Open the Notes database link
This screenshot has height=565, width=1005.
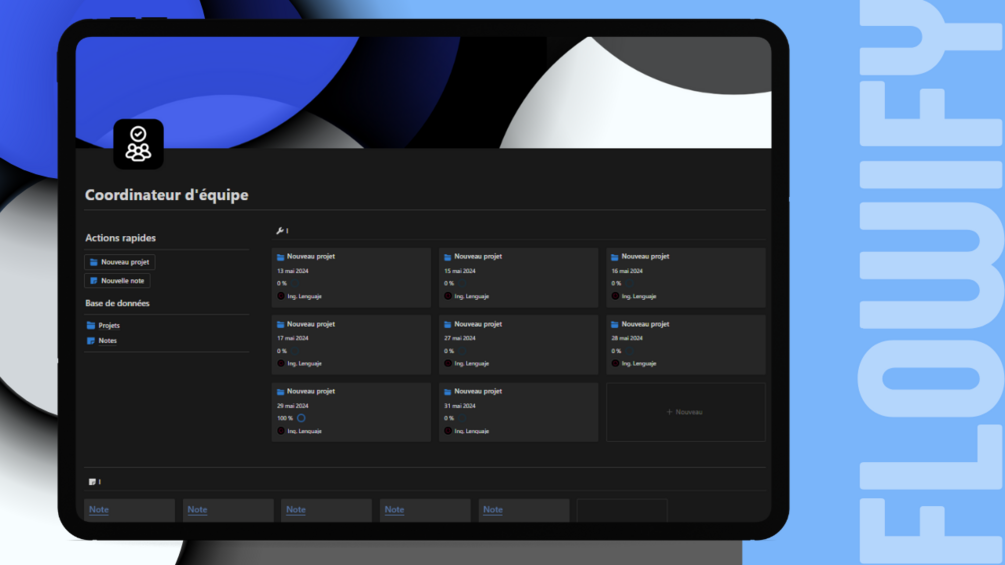(x=108, y=341)
